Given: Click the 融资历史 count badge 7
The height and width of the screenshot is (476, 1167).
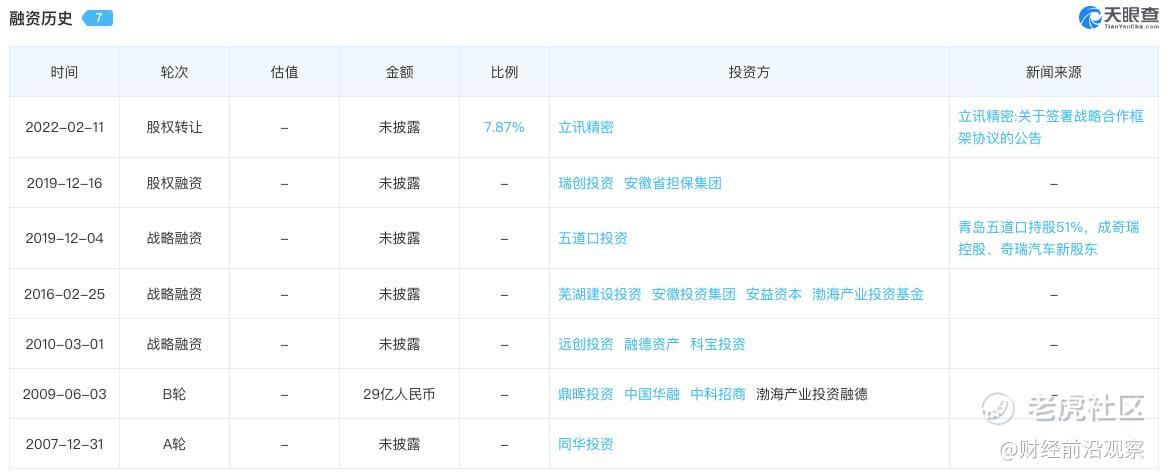Looking at the screenshot, I should [98, 18].
